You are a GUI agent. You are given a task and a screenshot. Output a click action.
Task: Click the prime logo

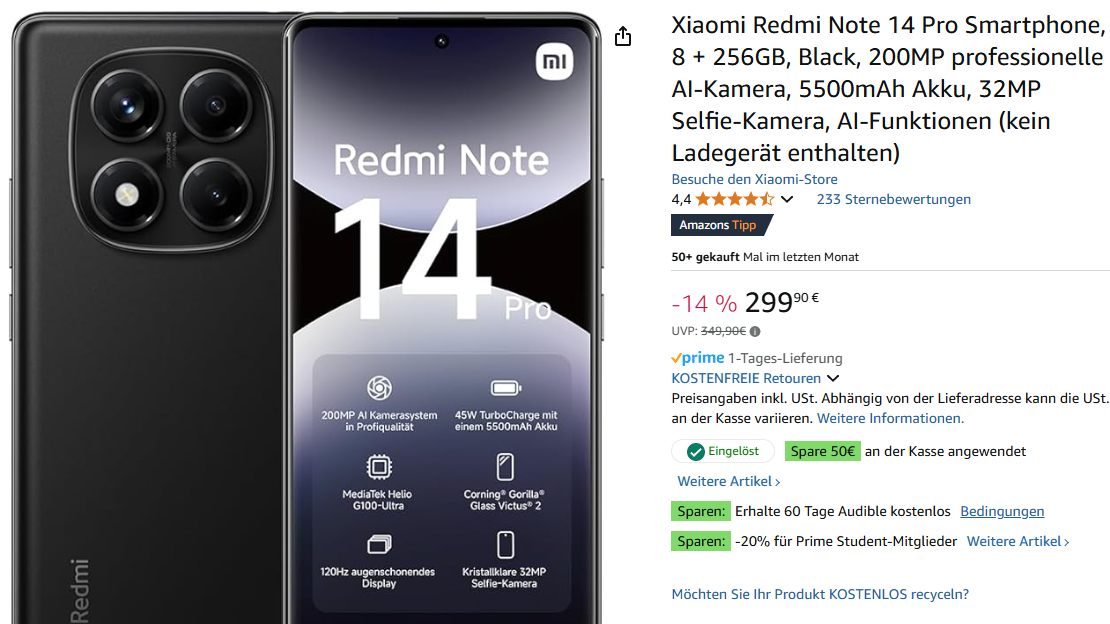click(698, 358)
